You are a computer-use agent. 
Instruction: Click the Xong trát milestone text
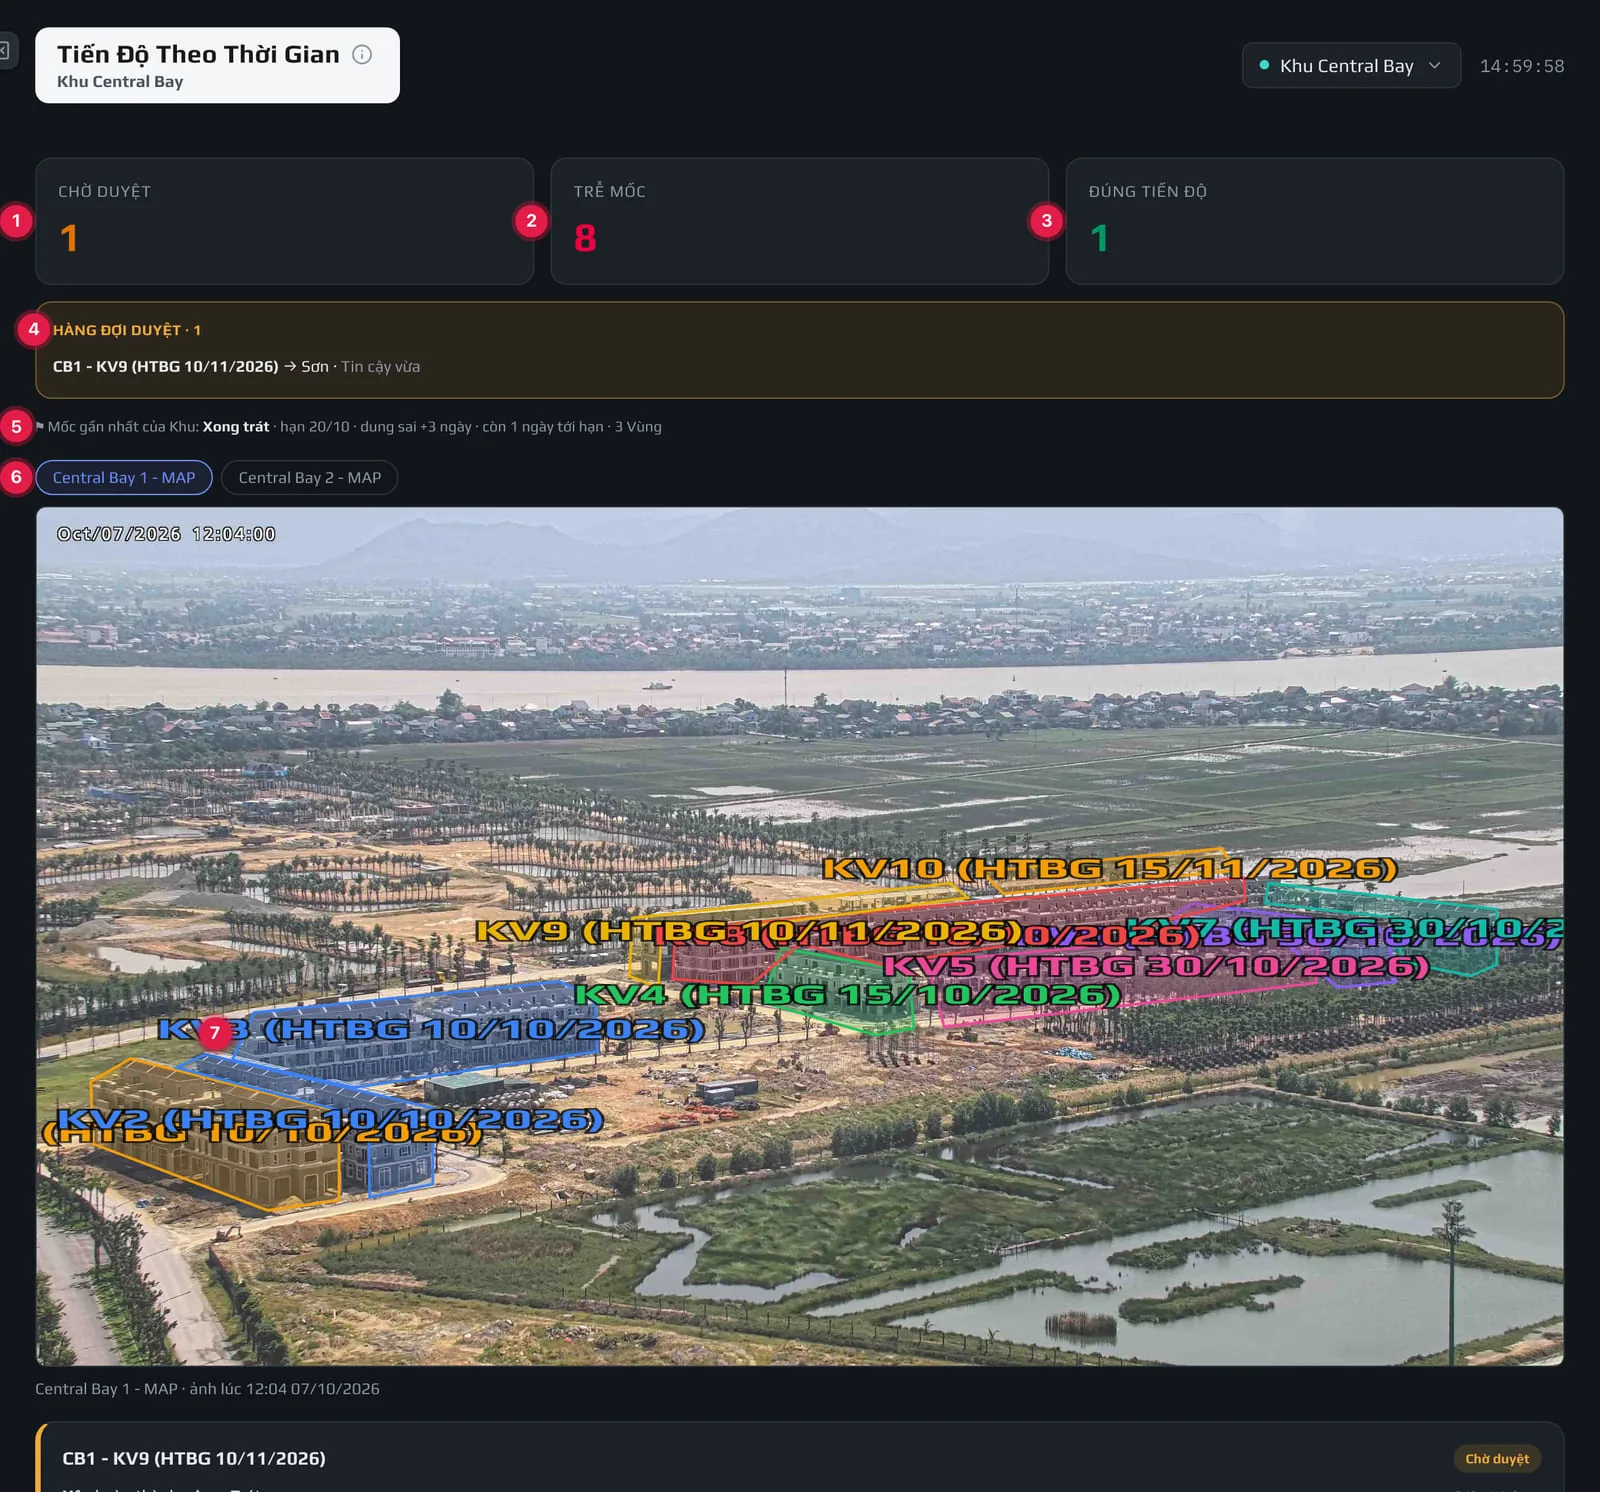click(x=236, y=426)
